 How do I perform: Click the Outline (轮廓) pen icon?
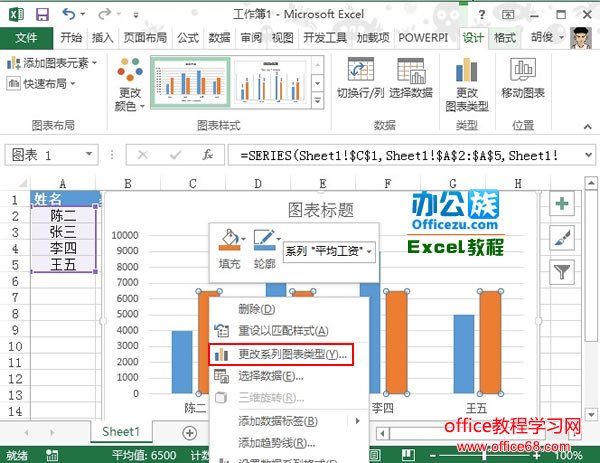click(x=264, y=240)
